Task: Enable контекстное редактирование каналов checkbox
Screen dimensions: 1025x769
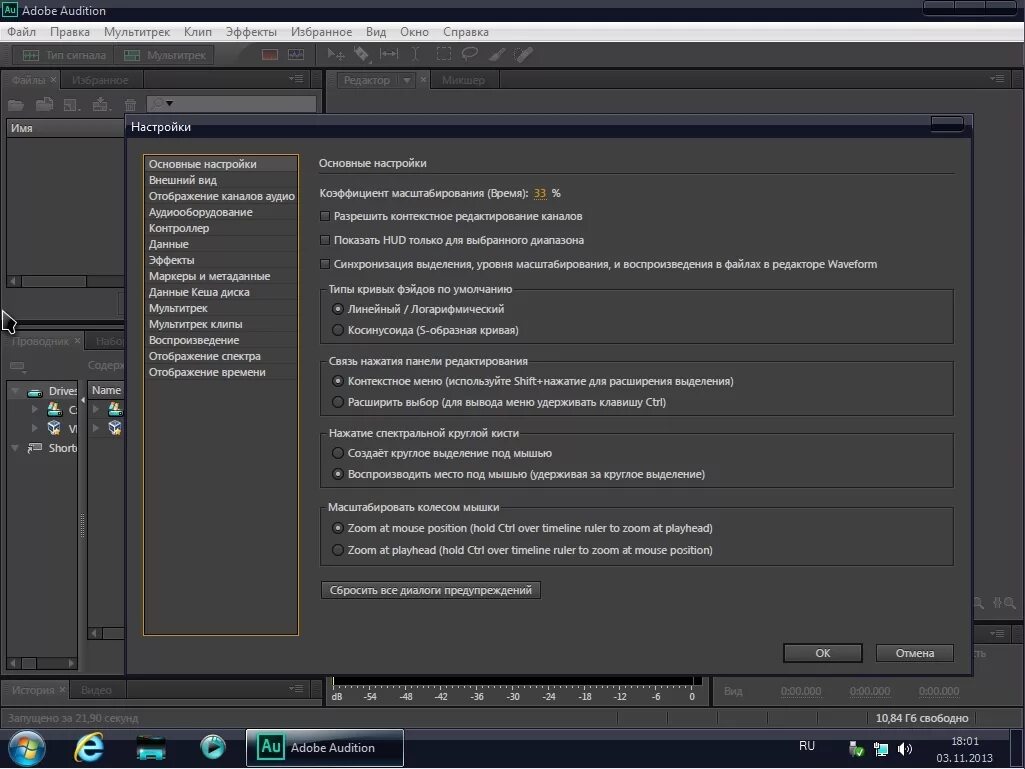Action: coord(325,216)
